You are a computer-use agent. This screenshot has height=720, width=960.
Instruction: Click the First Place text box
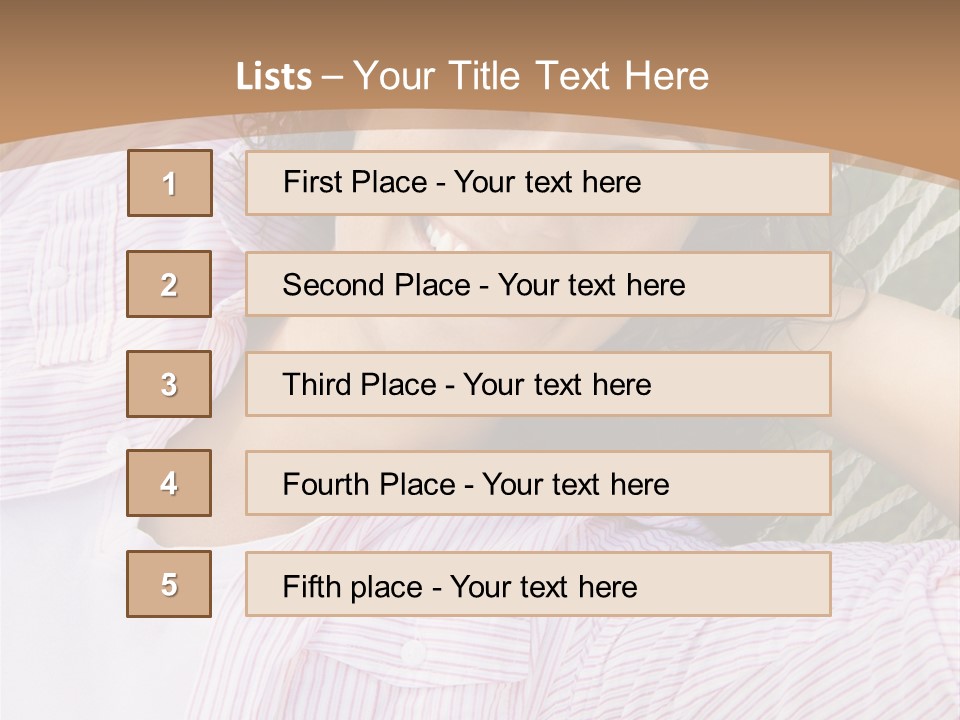point(538,183)
